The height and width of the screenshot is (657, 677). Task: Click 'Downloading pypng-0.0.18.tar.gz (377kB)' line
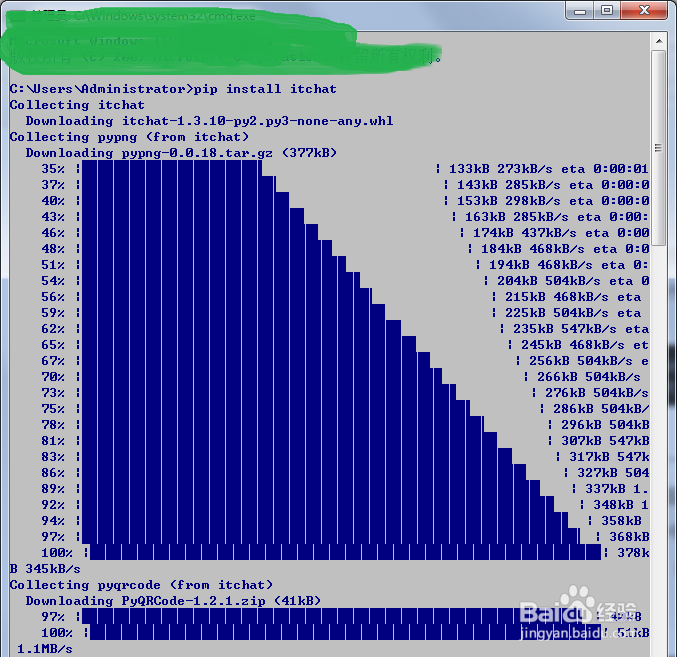(181, 153)
